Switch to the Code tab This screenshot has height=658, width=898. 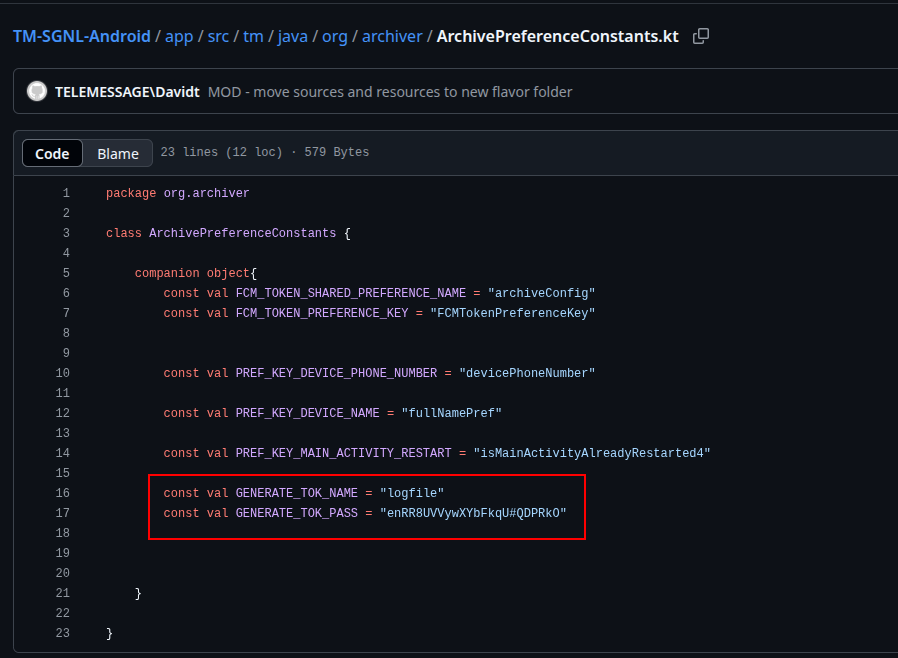(52, 153)
